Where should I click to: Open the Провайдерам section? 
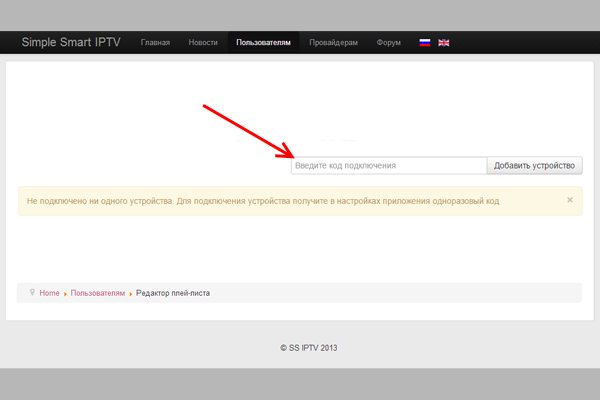click(335, 43)
